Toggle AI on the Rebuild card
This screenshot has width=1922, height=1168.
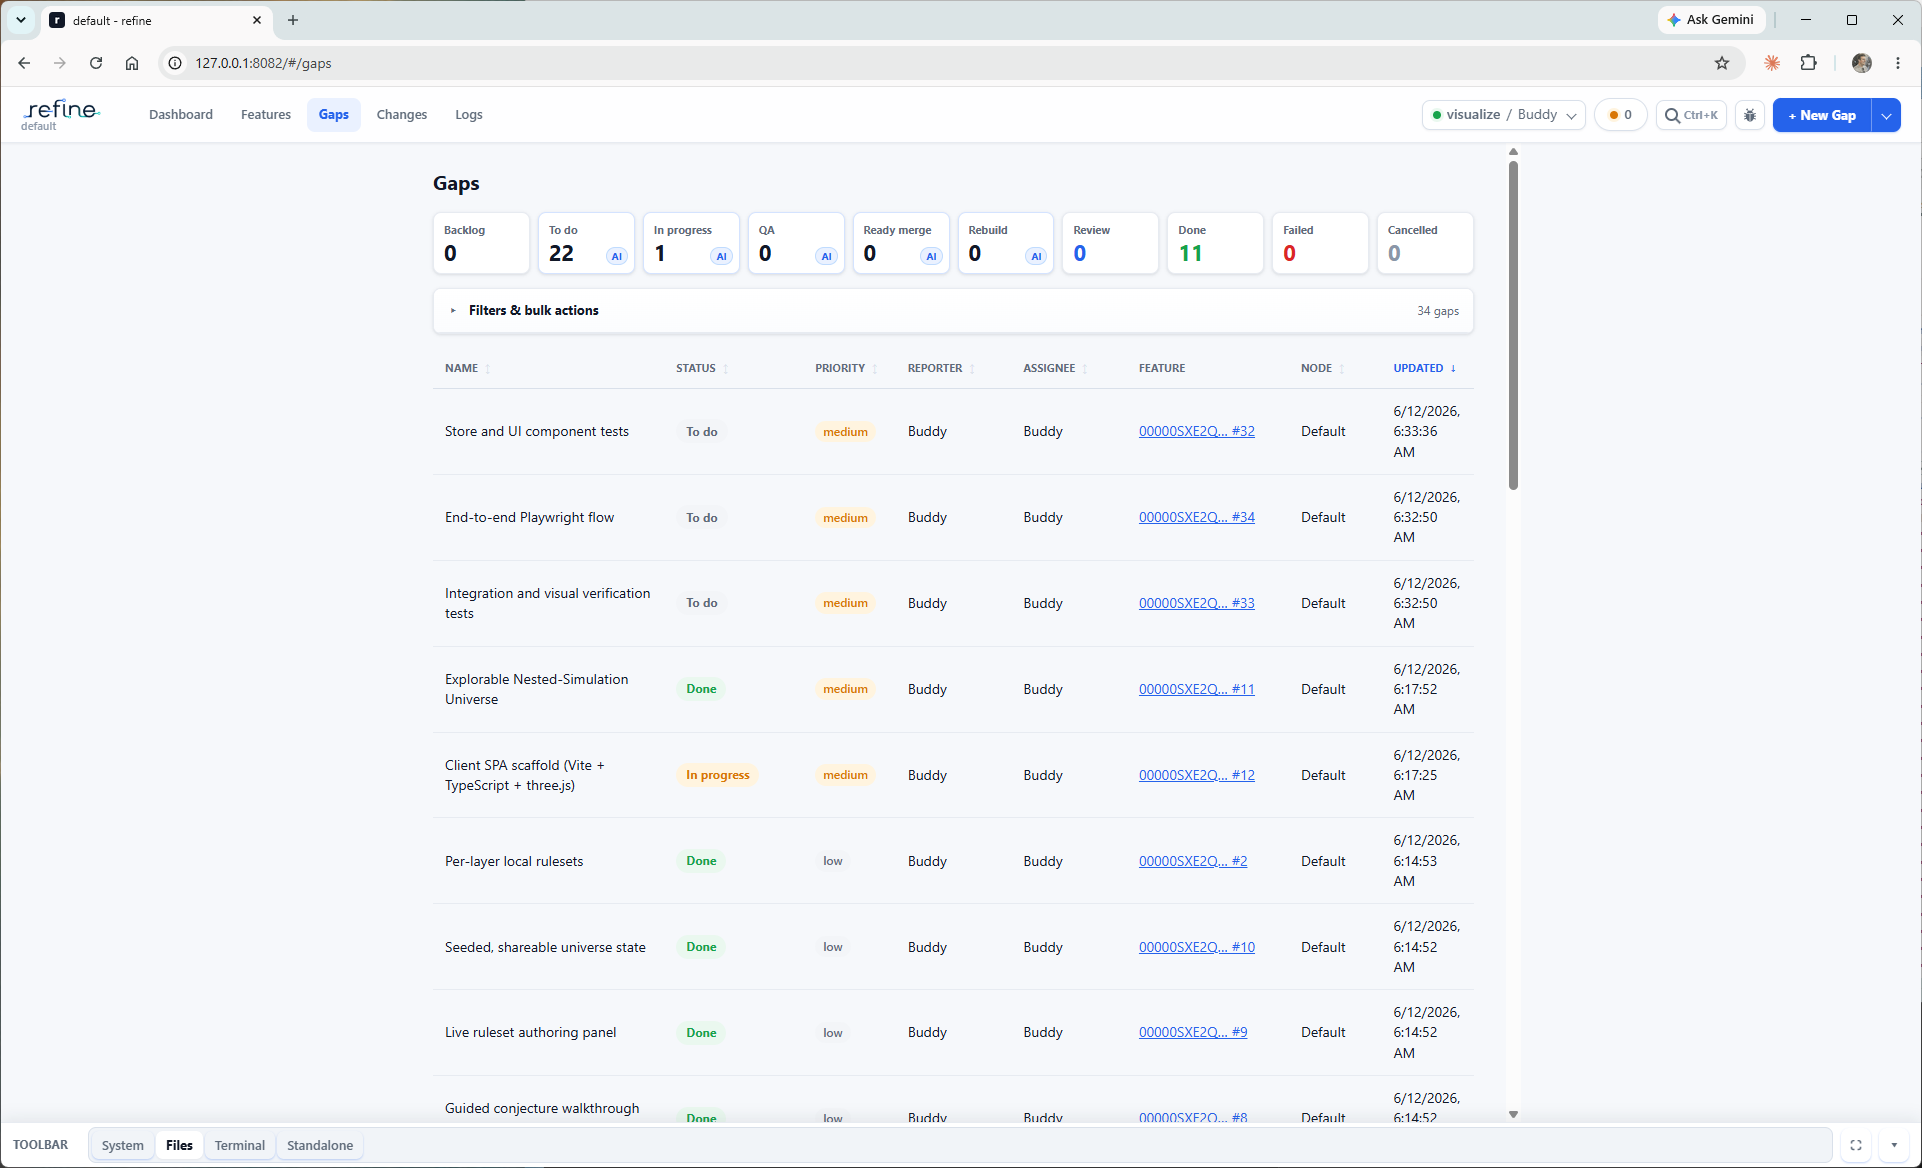click(x=1036, y=256)
